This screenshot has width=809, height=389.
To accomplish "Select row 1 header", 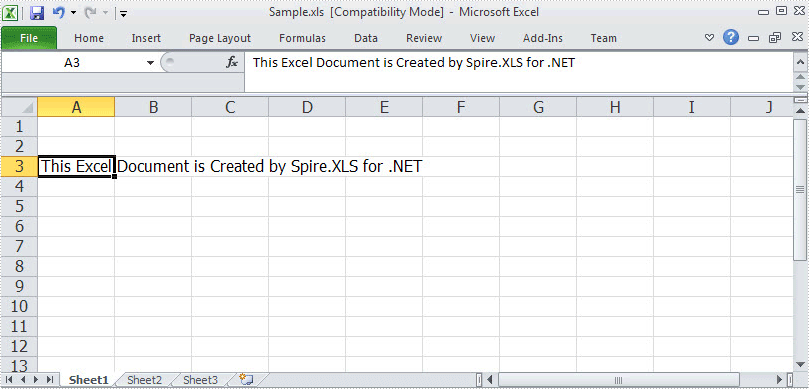I will point(20,126).
